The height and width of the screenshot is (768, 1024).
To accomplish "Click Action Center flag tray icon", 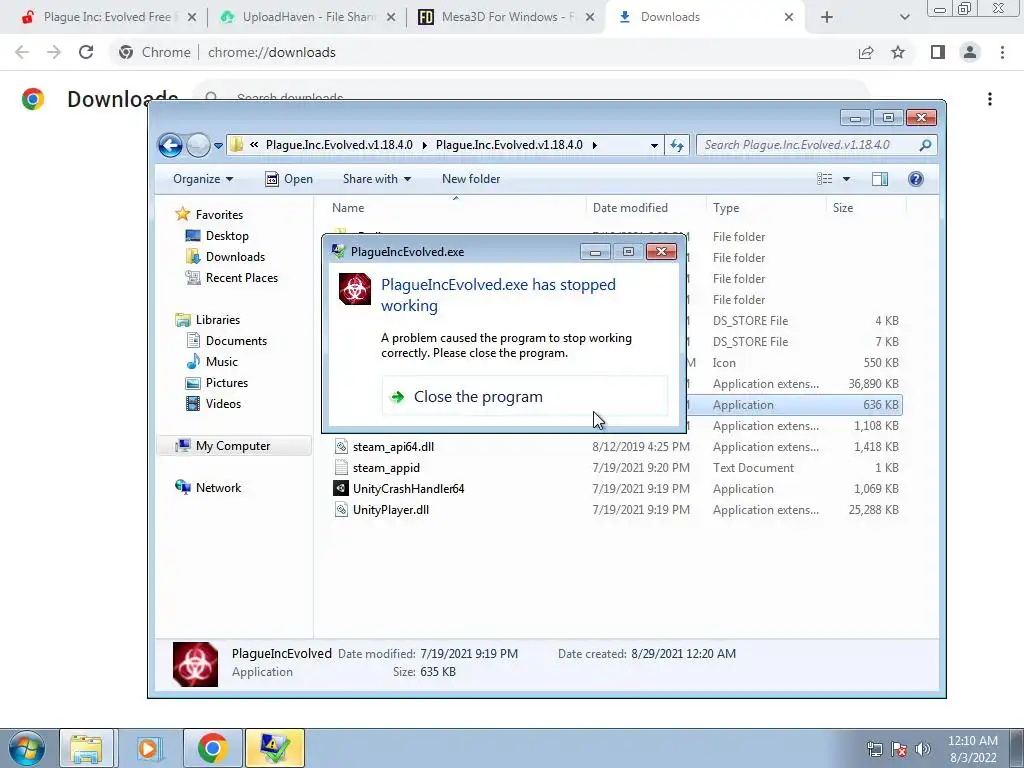I will point(899,749).
